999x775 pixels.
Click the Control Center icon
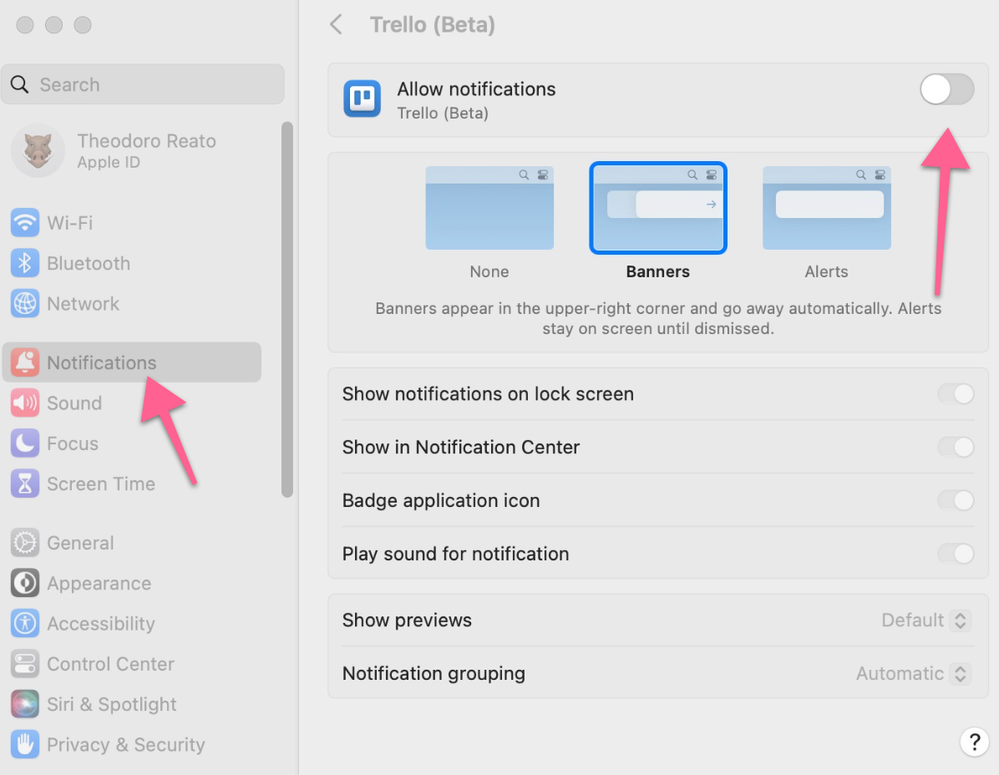tap(25, 663)
